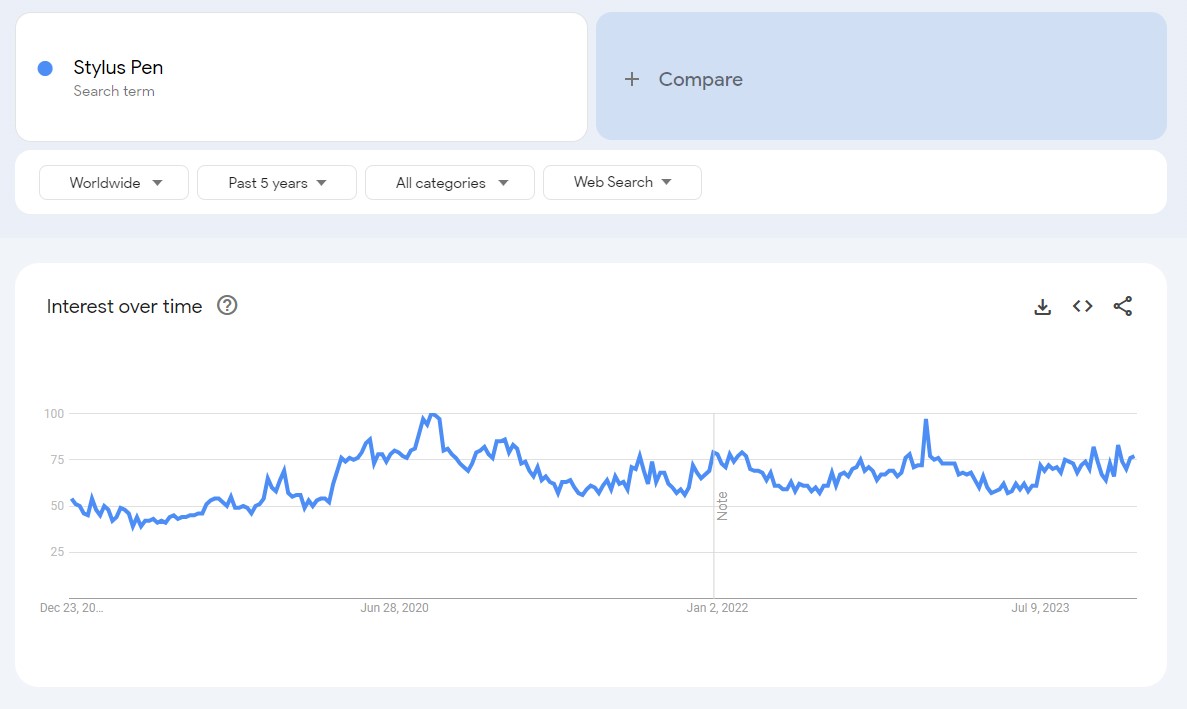Select the Note marker on the chart

722,505
